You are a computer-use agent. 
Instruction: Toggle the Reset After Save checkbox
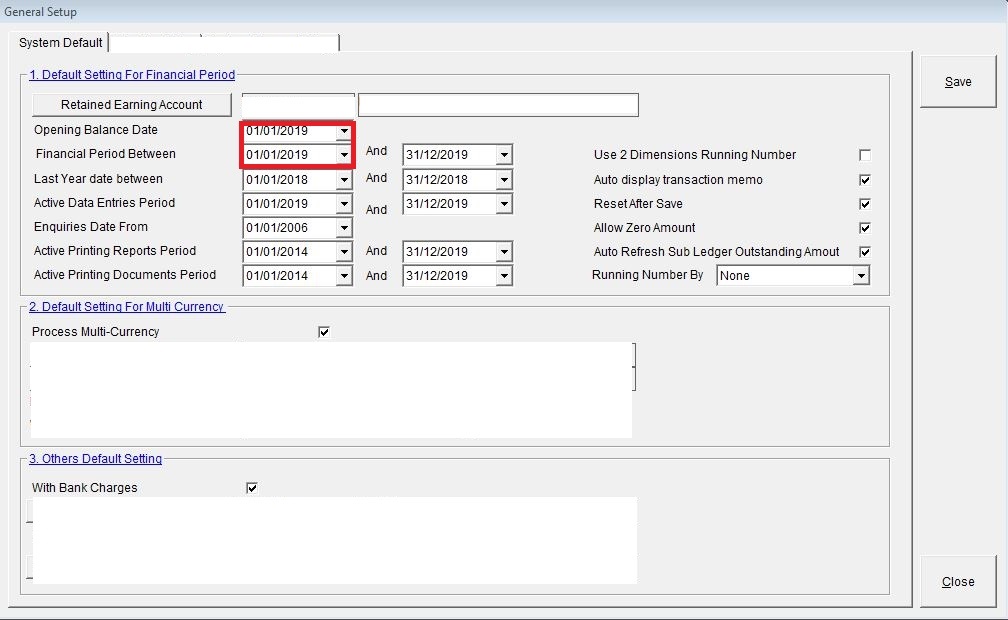[x=865, y=204]
